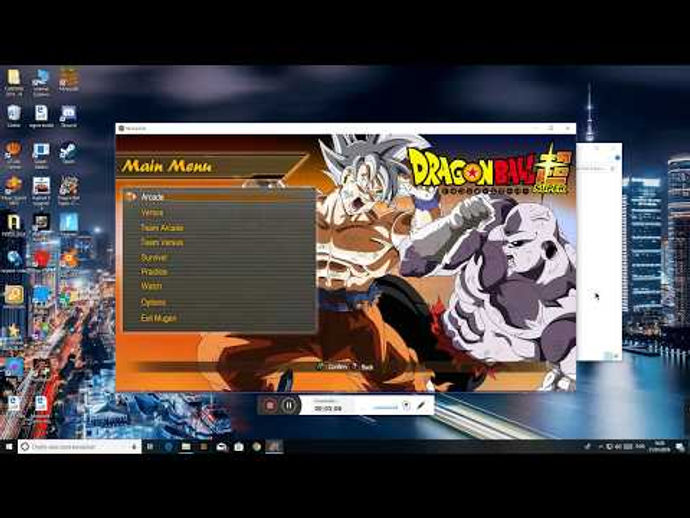
Task: Click the recording elapsed time display
Action: pyautogui.click(x=328, y=408)
